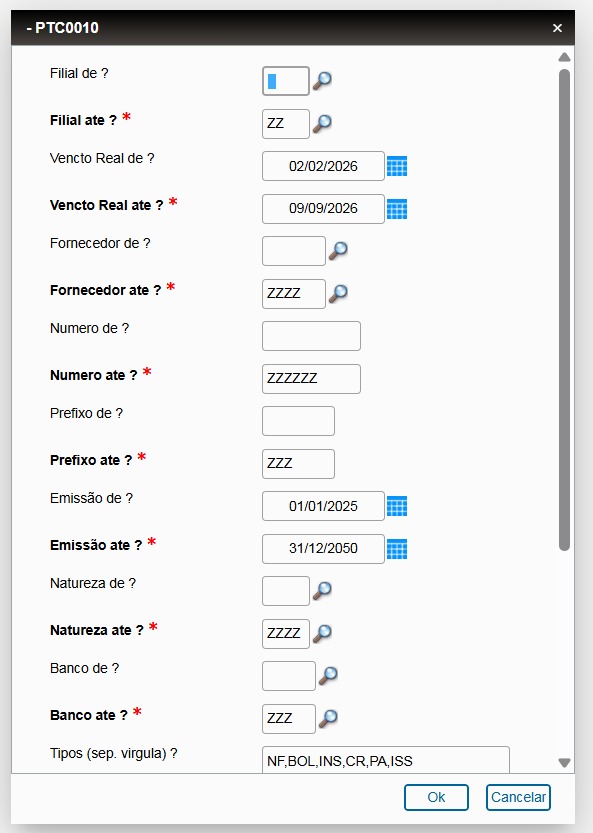Open lookup search for Natureza ate
593x833 pixels.
coord(322,633)
